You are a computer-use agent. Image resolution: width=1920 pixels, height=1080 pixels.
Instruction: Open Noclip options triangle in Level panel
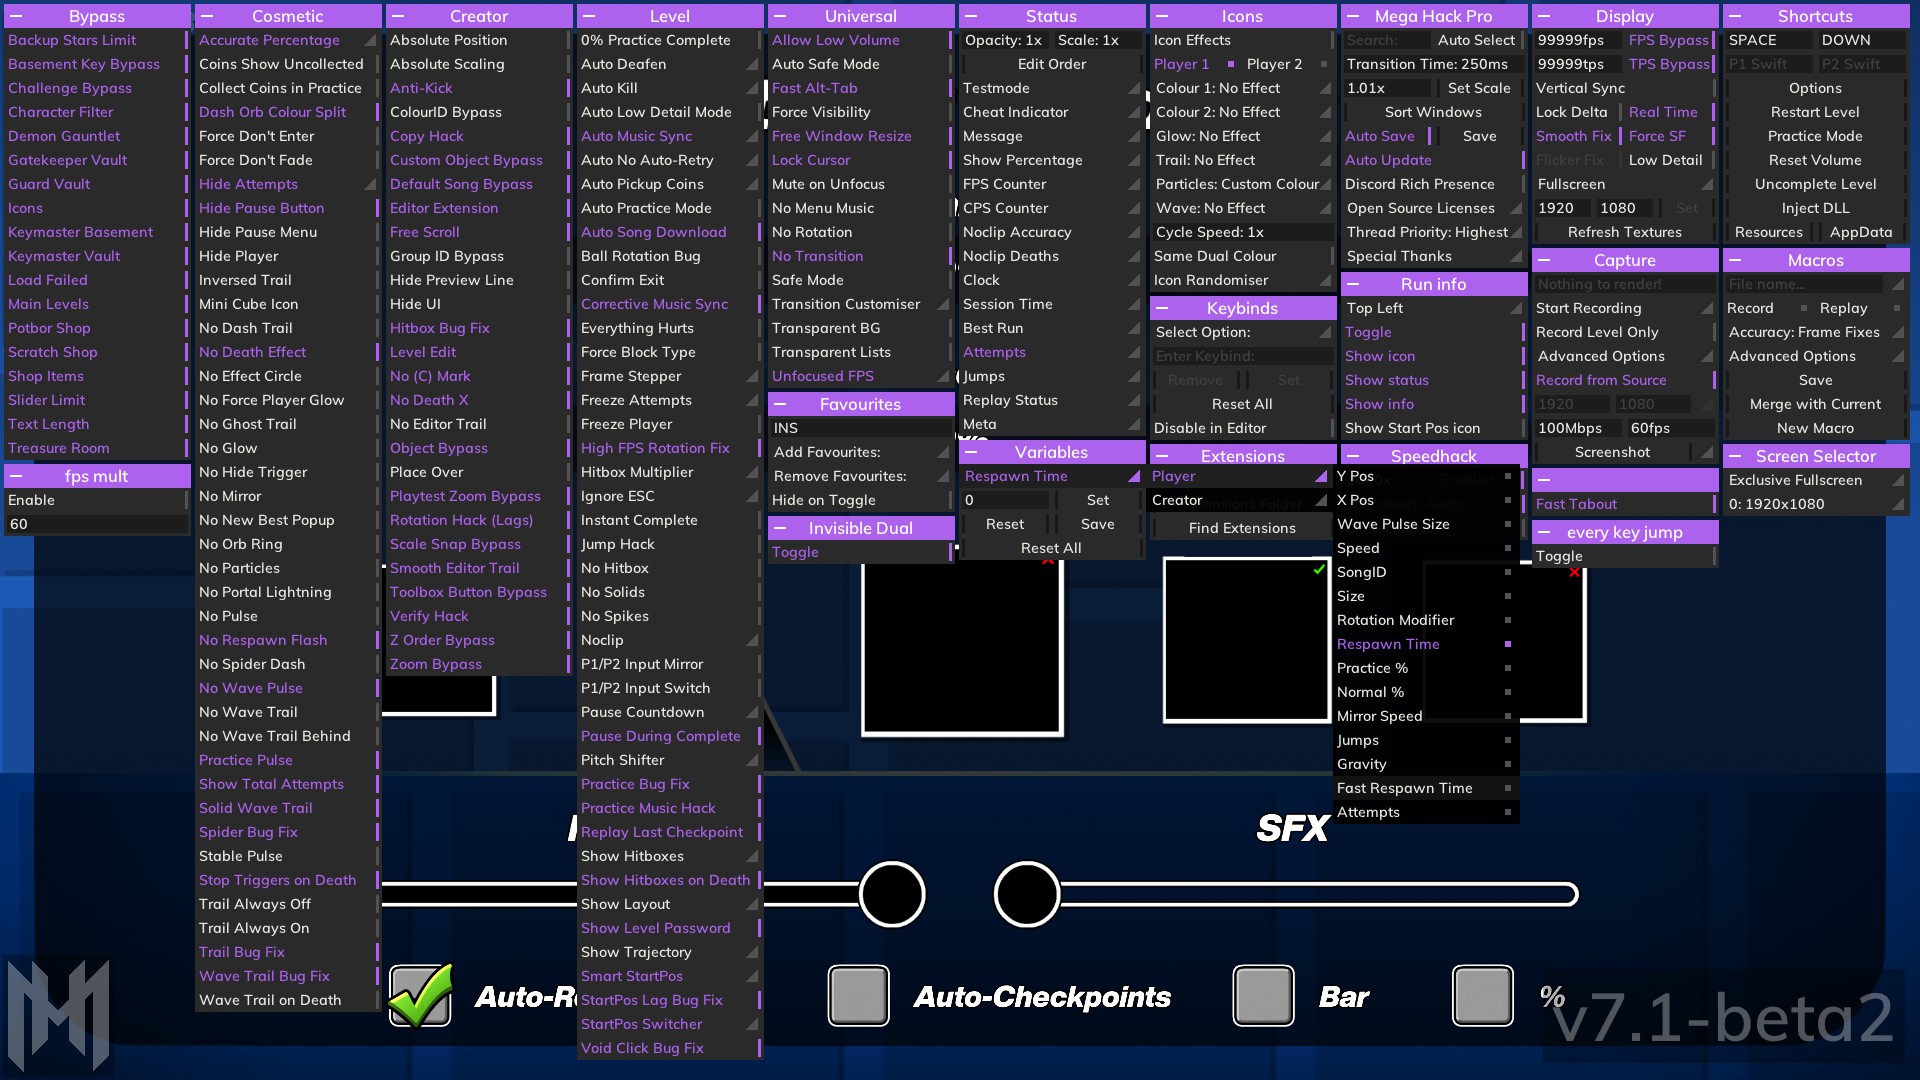click(752, 640)
